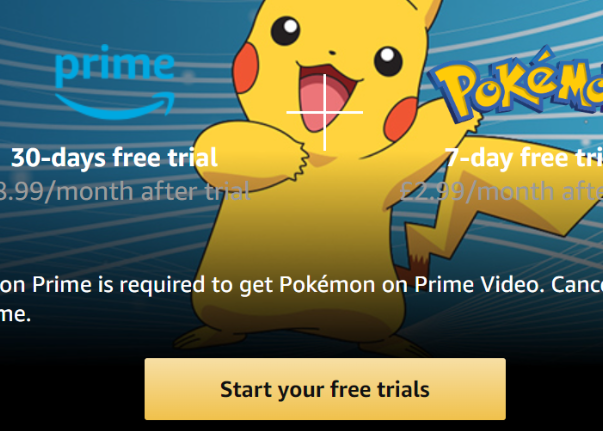Click the yellow Pokémon logo
The height and width of the screenshot is (431, 603).
coord(515,84)
